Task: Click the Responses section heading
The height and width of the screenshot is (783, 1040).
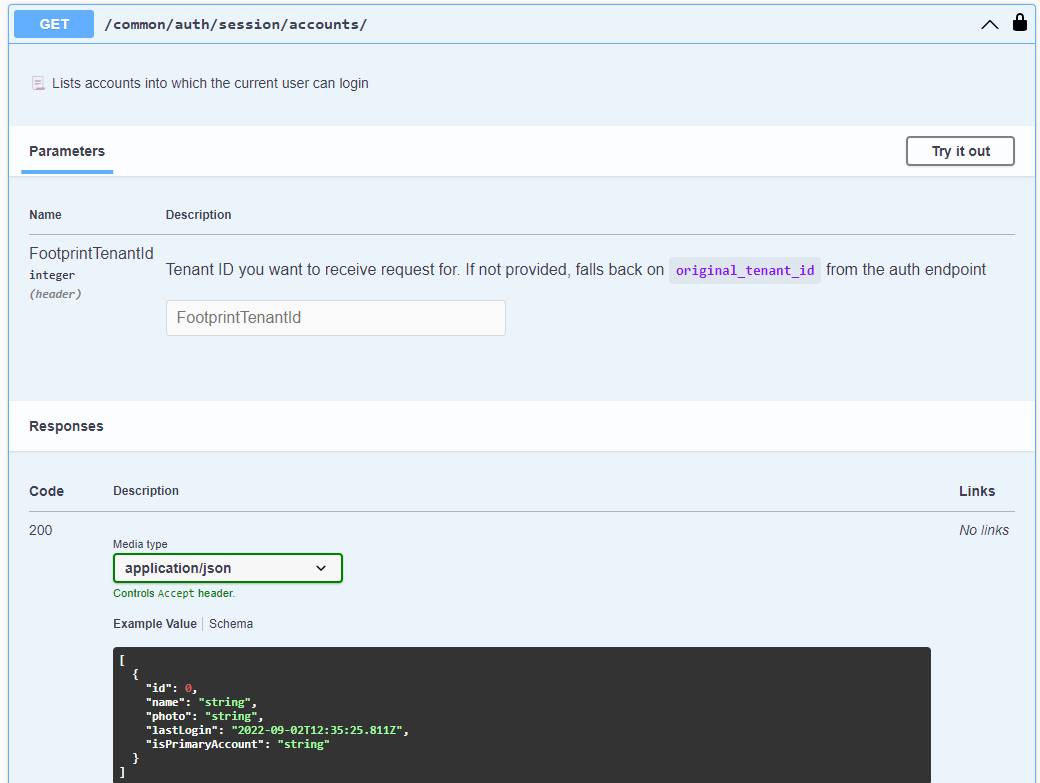Action: point(66,426)
